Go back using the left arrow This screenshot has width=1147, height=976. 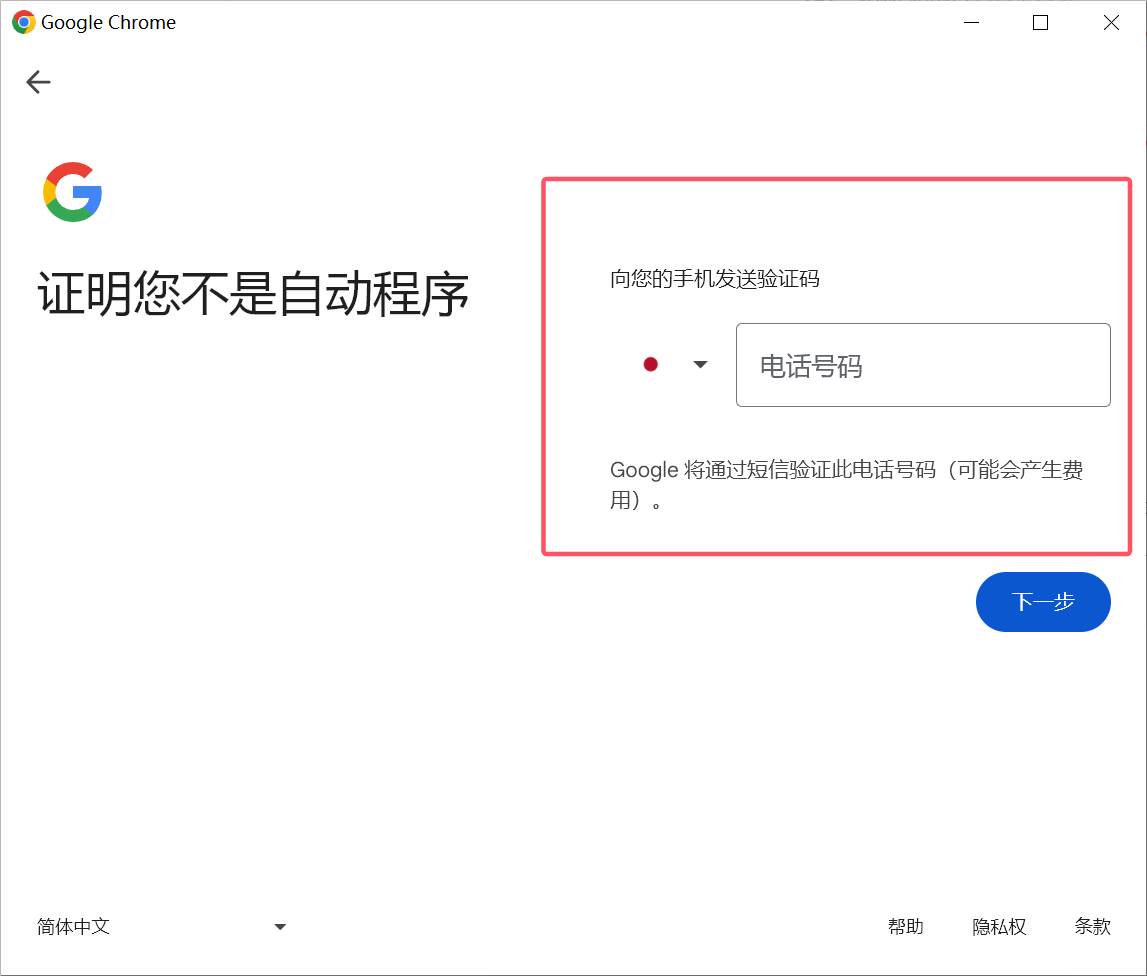38,82
